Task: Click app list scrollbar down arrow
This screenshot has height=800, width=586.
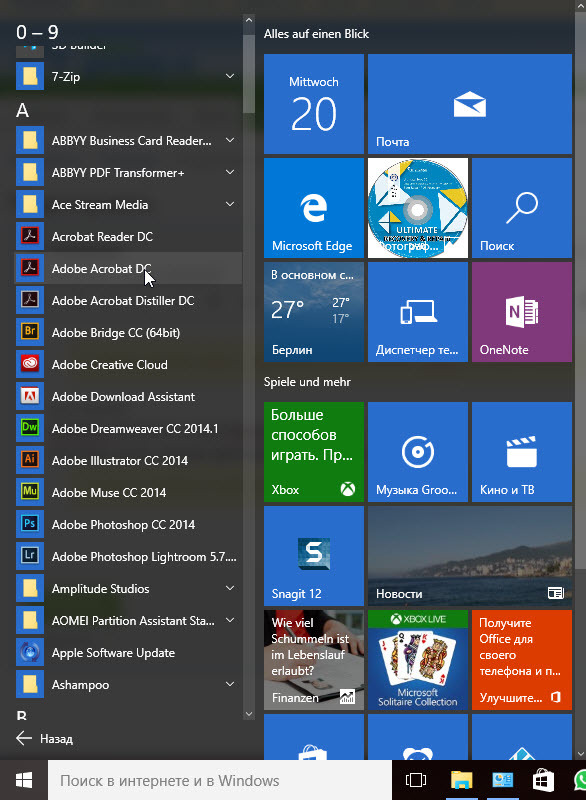Action: [x=249, y=714]
